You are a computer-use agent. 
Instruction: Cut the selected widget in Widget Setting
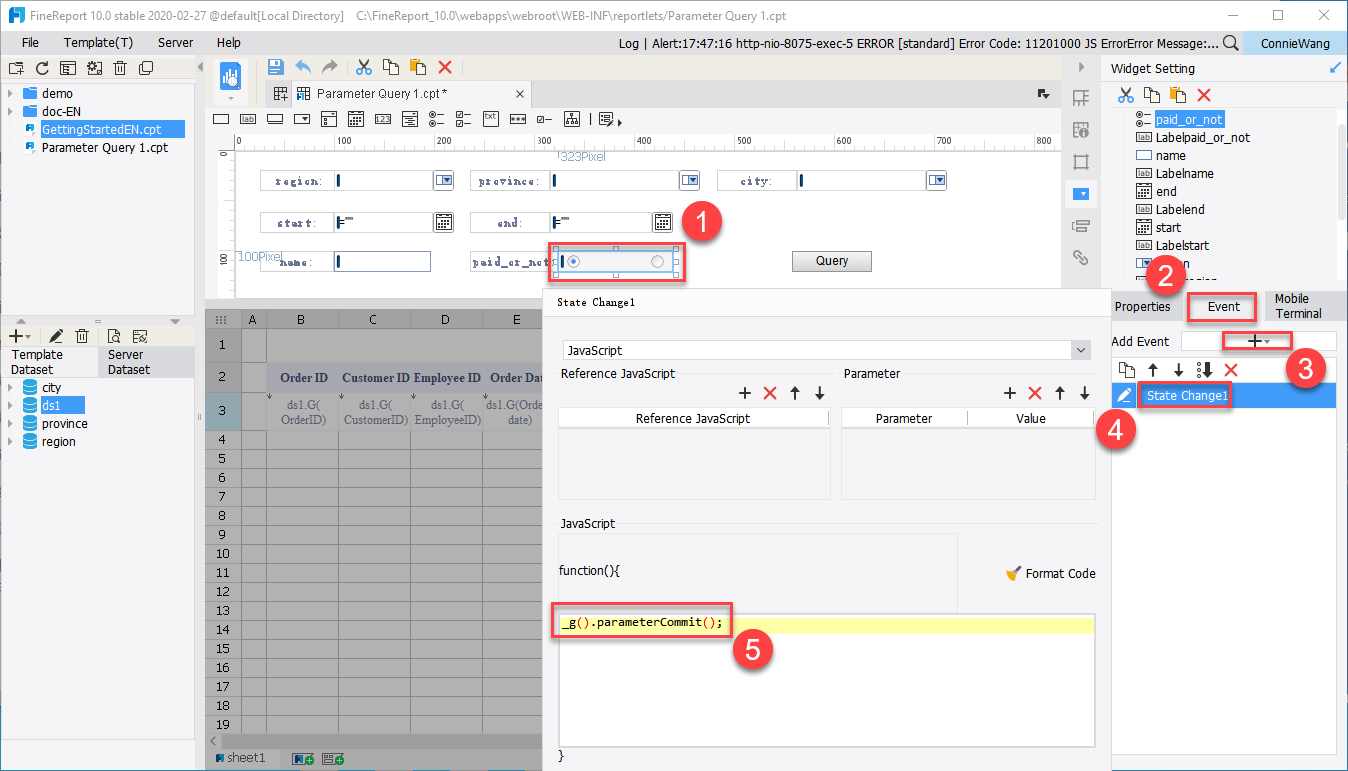[x=1125, y=94]
